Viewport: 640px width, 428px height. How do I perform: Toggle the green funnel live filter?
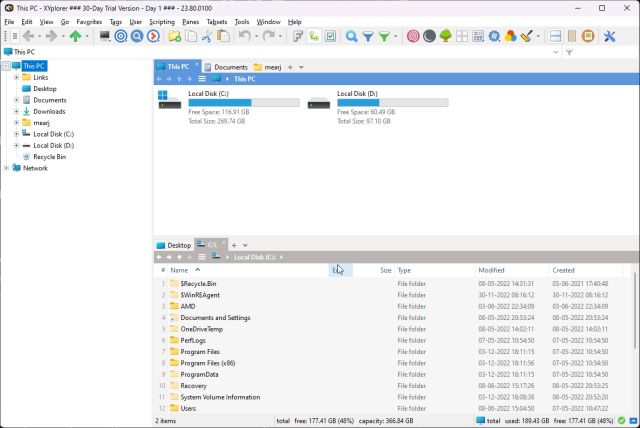tap(384, 36)
